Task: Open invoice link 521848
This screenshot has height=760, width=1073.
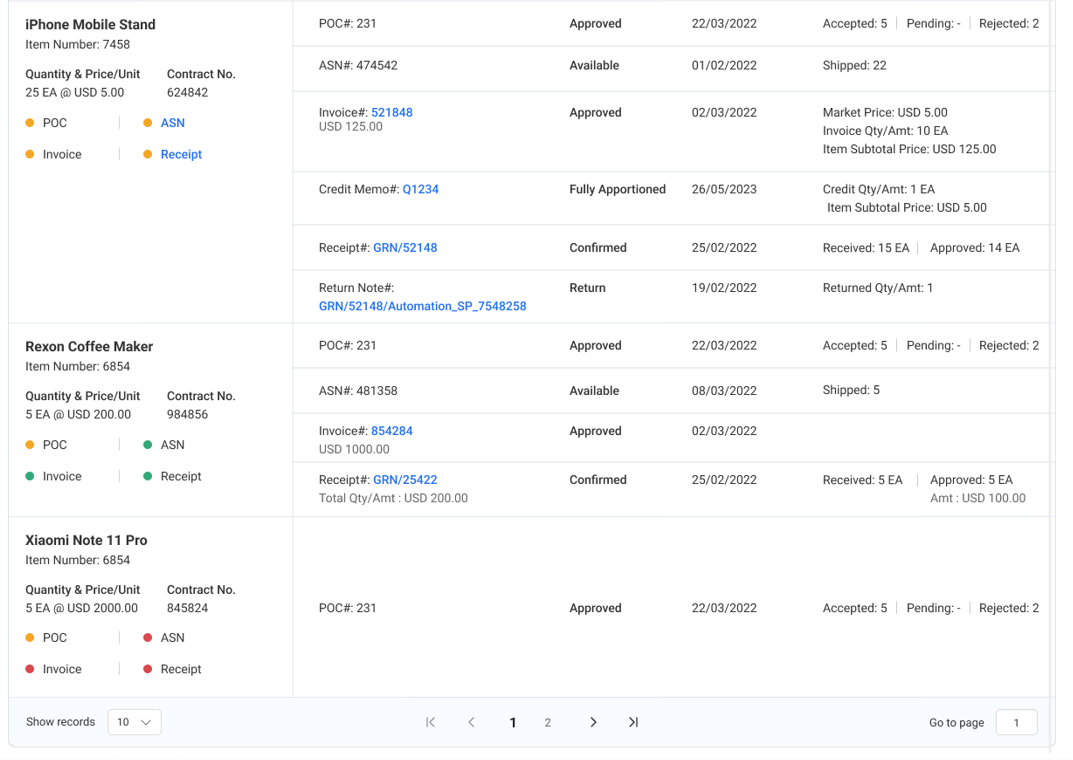Action: (x=391, y=112)
